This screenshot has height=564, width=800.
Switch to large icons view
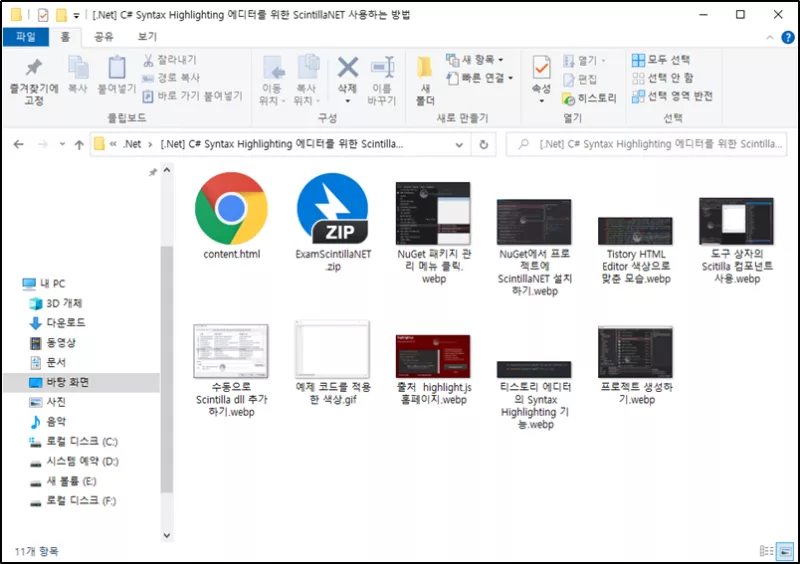(x=785, y=551)
